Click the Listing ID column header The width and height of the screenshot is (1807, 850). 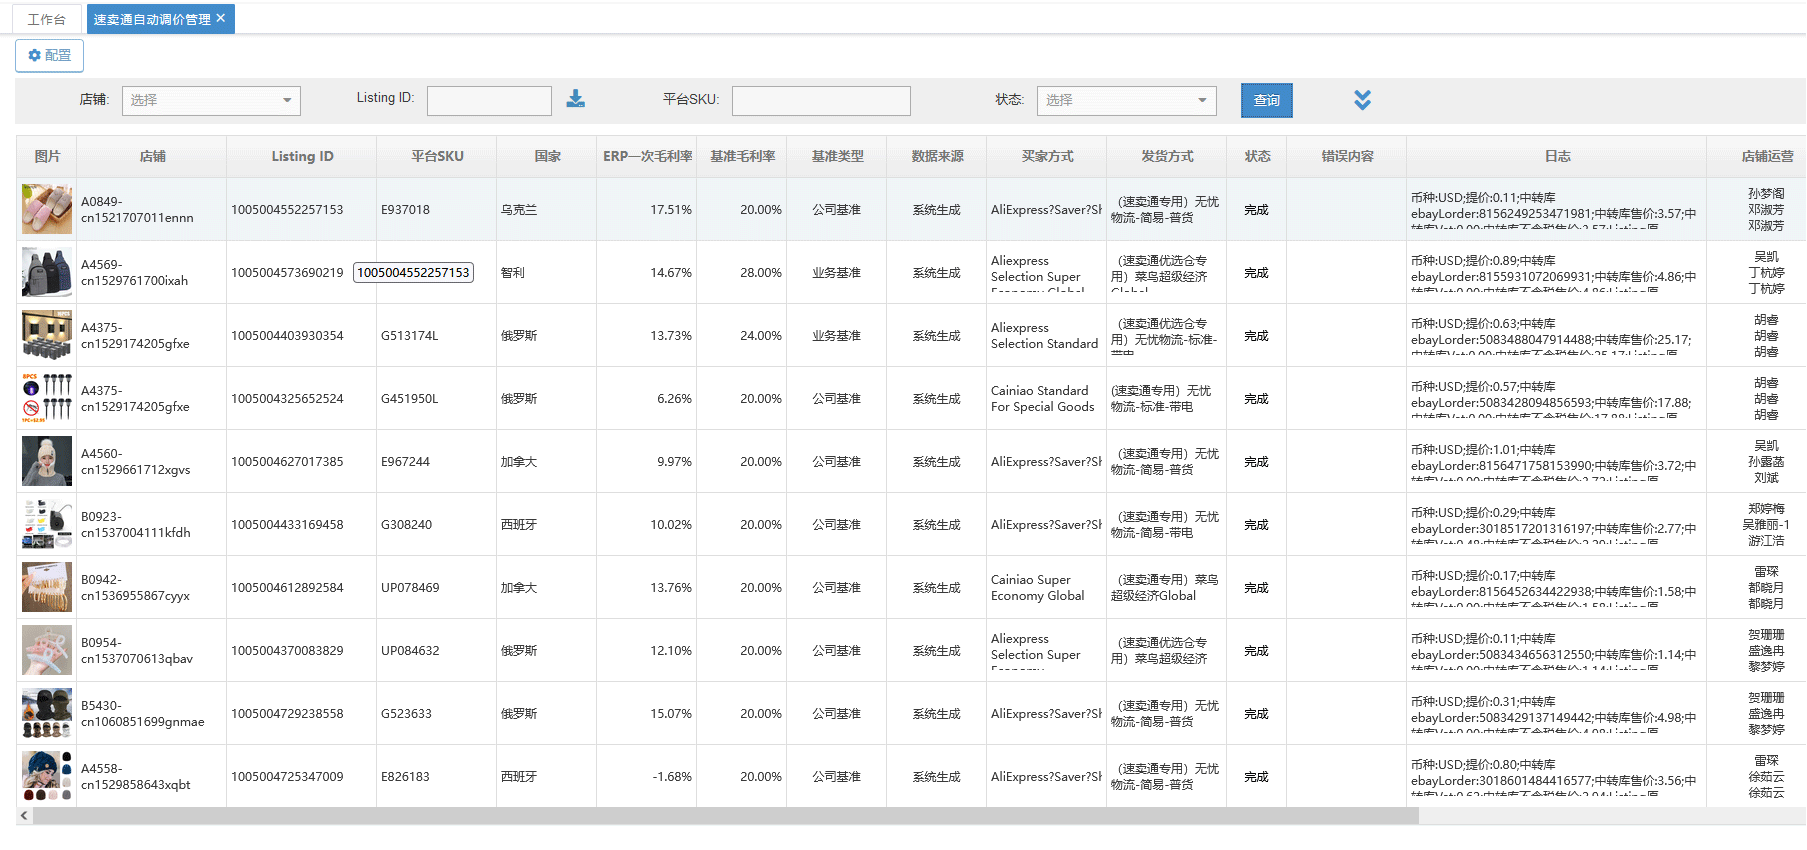(302, 156)
